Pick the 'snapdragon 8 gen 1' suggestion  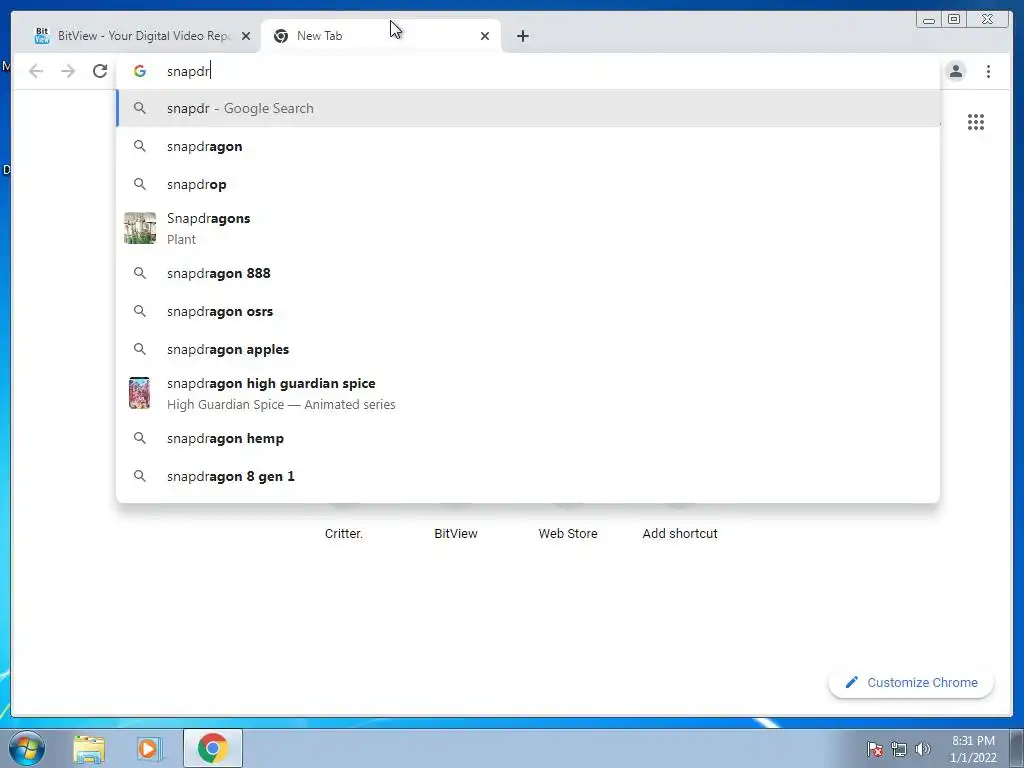[528, 476]
